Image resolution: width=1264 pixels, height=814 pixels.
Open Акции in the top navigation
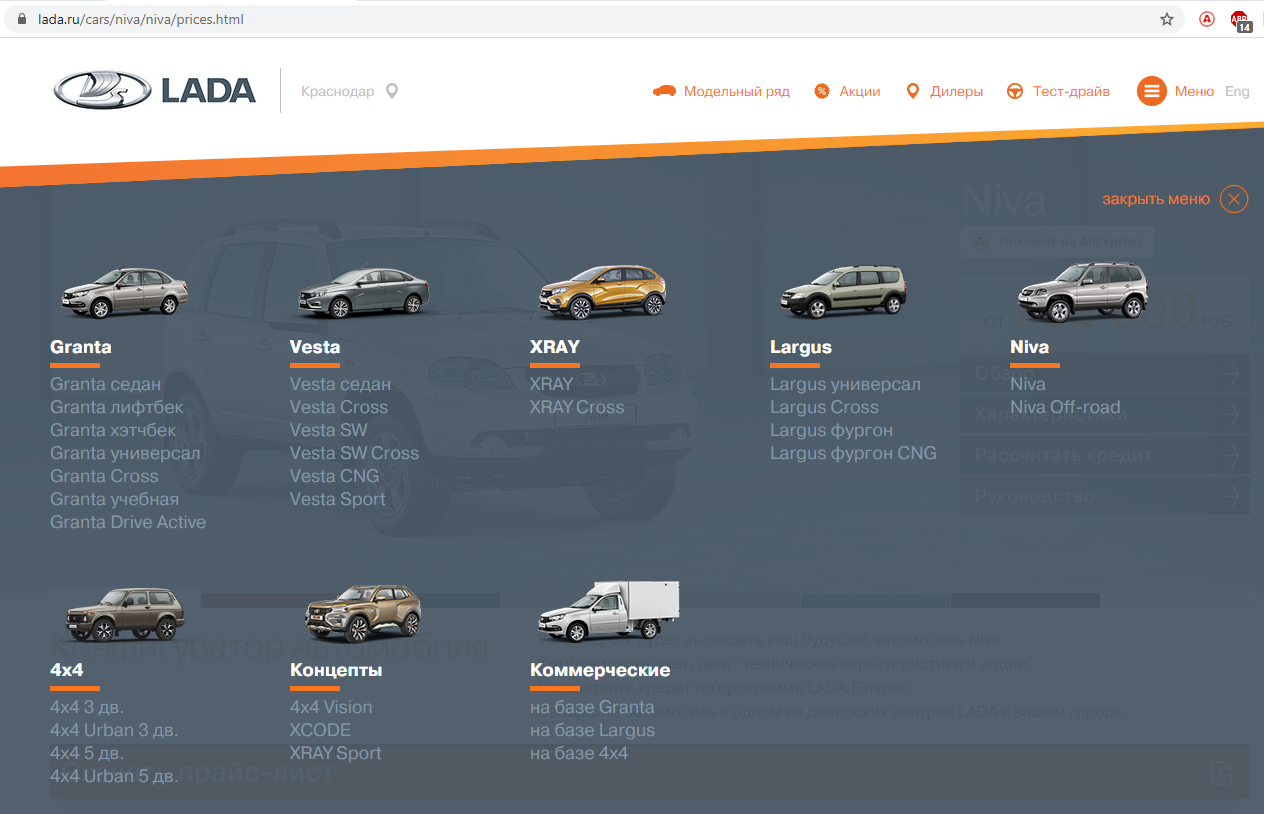(x=860, y=91)
